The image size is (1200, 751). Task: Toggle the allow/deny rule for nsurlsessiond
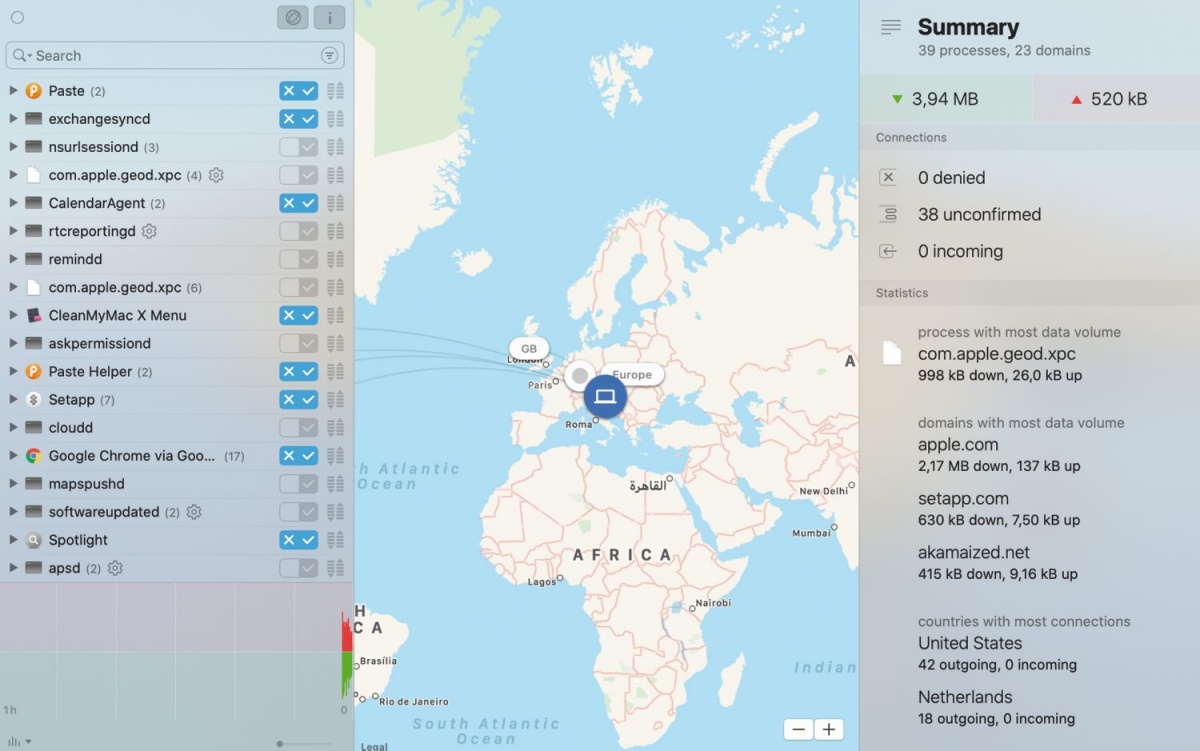coord(299,147)
